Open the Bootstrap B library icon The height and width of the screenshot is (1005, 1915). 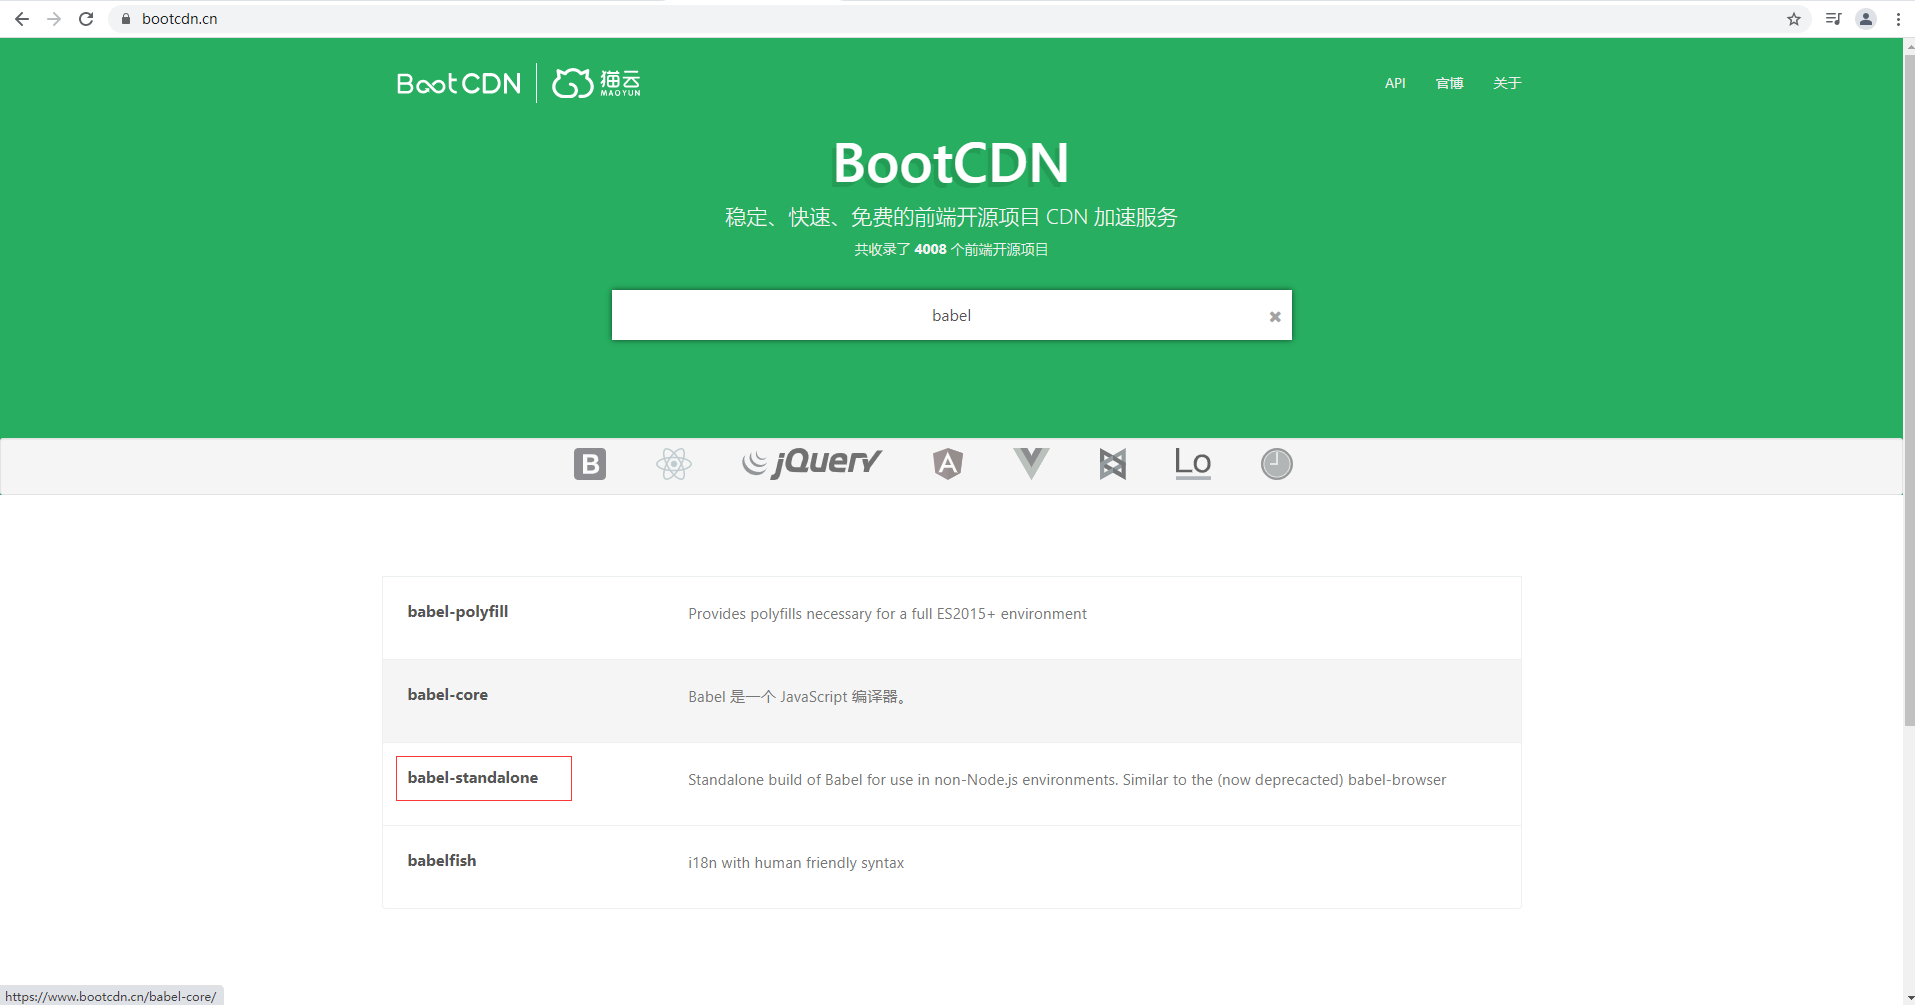pyautogui.click(x=590, y=464)
